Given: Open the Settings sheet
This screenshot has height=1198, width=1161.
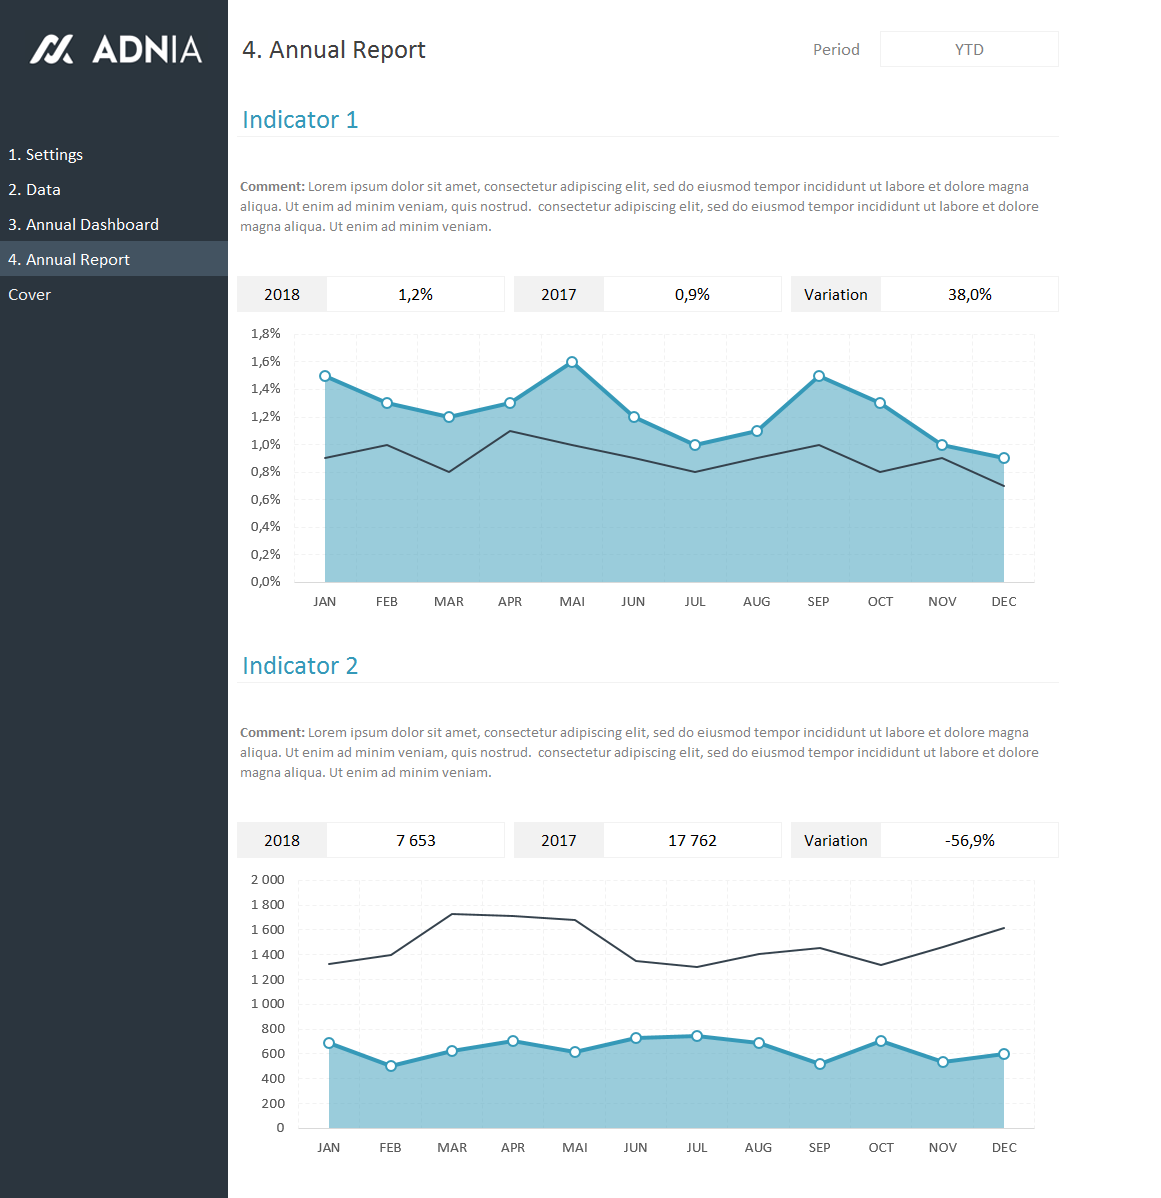Looking at the screenshot, I should pyautogui.click(x=46, y=155).
